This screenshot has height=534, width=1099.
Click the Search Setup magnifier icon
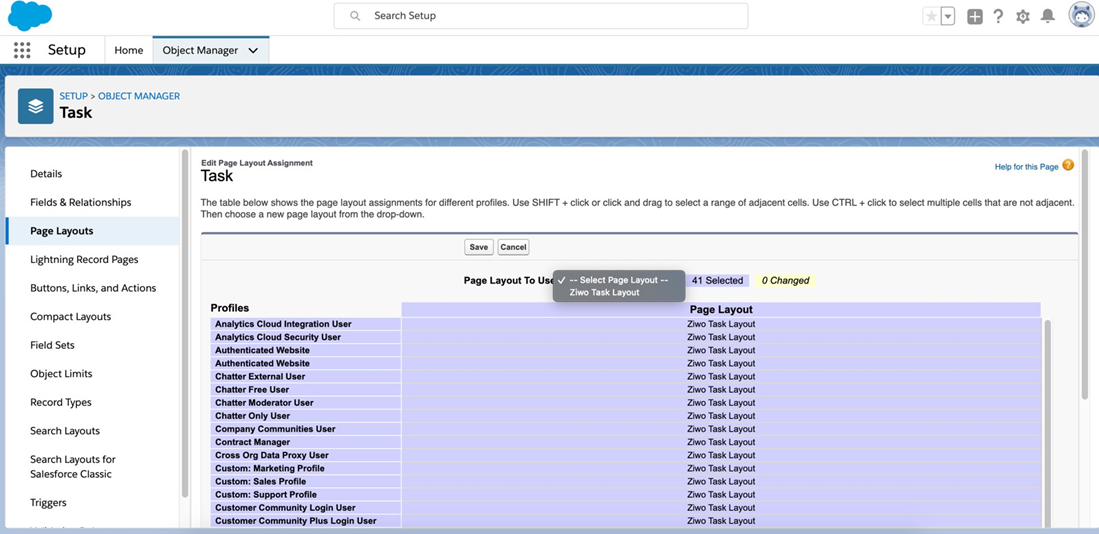(x=355, y=16)
